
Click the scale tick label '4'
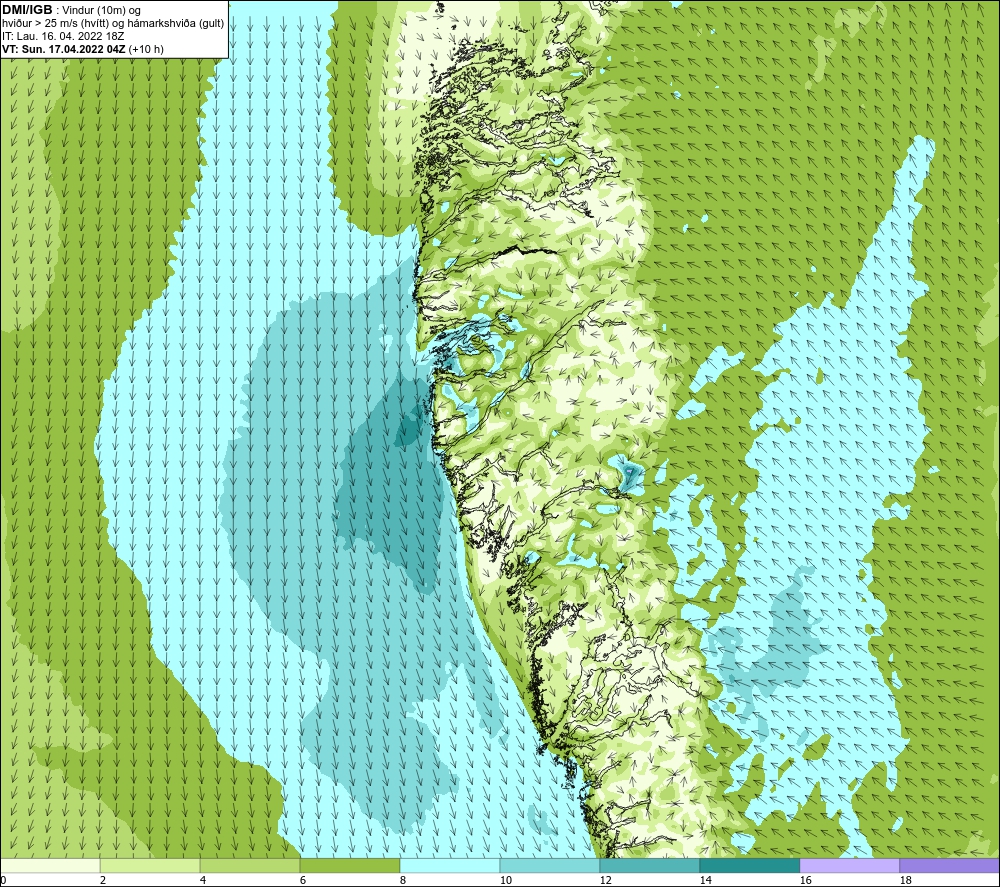(x=203, y=881)
